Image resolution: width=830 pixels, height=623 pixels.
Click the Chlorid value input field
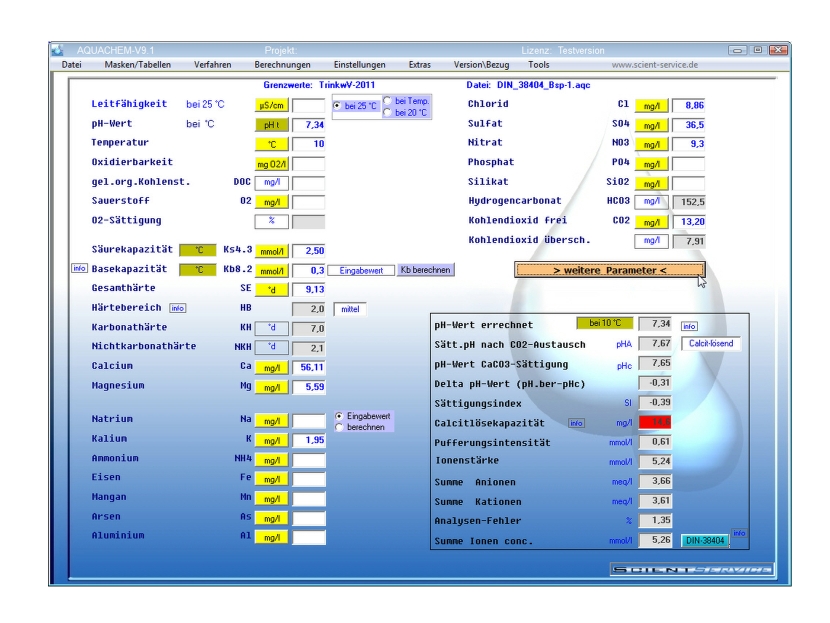tap(689, 105)
